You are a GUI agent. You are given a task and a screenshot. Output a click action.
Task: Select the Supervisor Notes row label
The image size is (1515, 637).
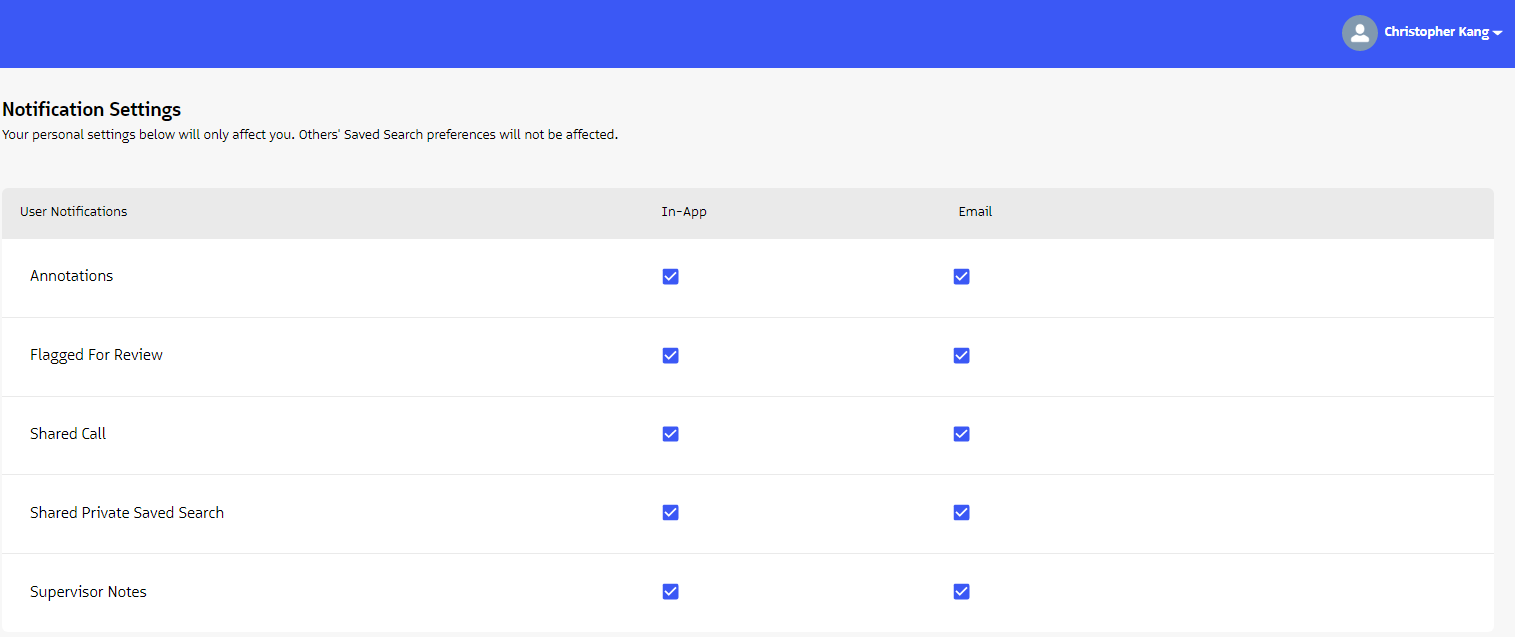pos(88,592)
